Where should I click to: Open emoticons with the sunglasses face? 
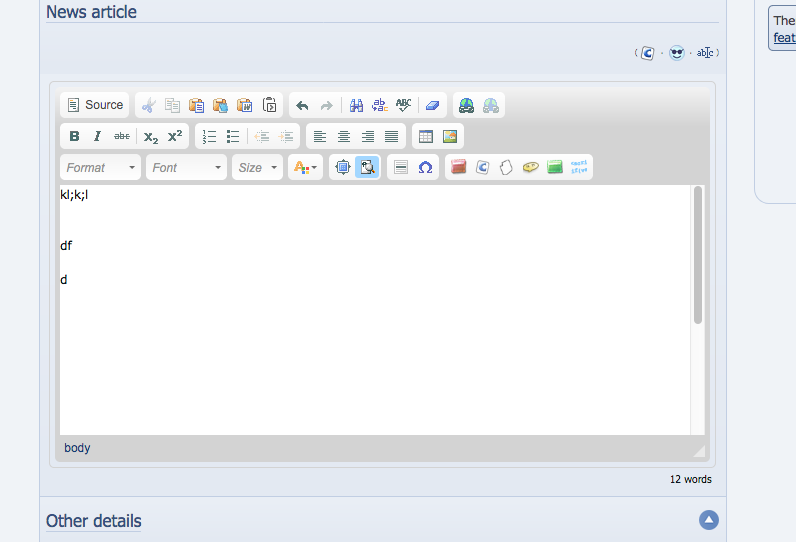pos(676,53)
